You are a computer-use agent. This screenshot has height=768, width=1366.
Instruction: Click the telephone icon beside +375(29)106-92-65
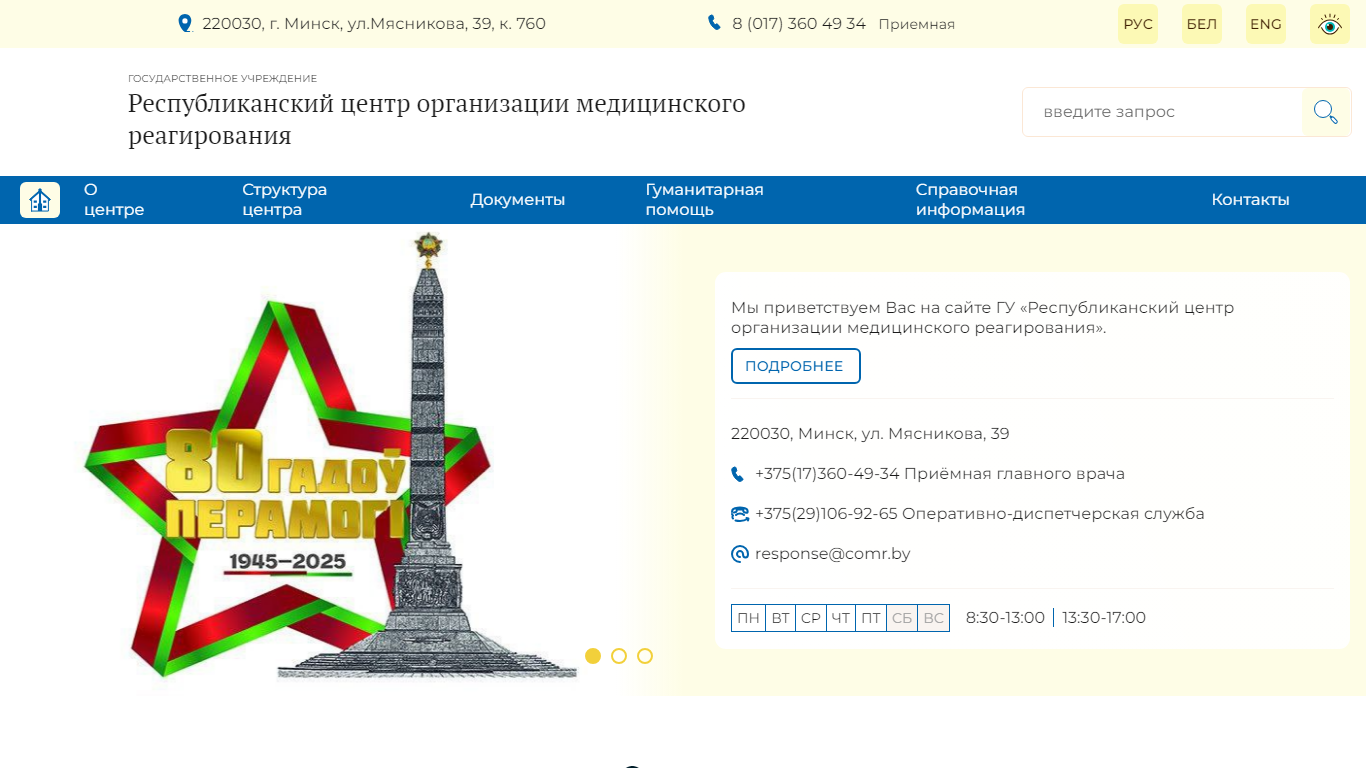click(x=740, y=514)
